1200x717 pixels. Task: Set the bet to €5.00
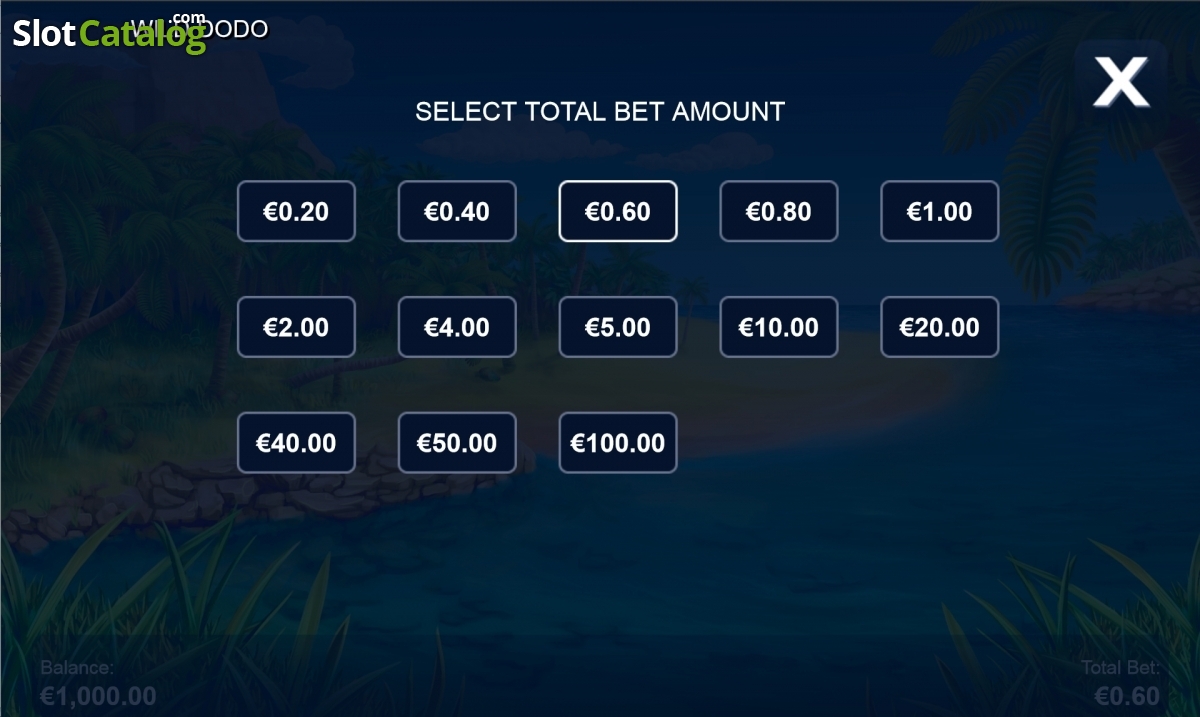coord(618,327)
